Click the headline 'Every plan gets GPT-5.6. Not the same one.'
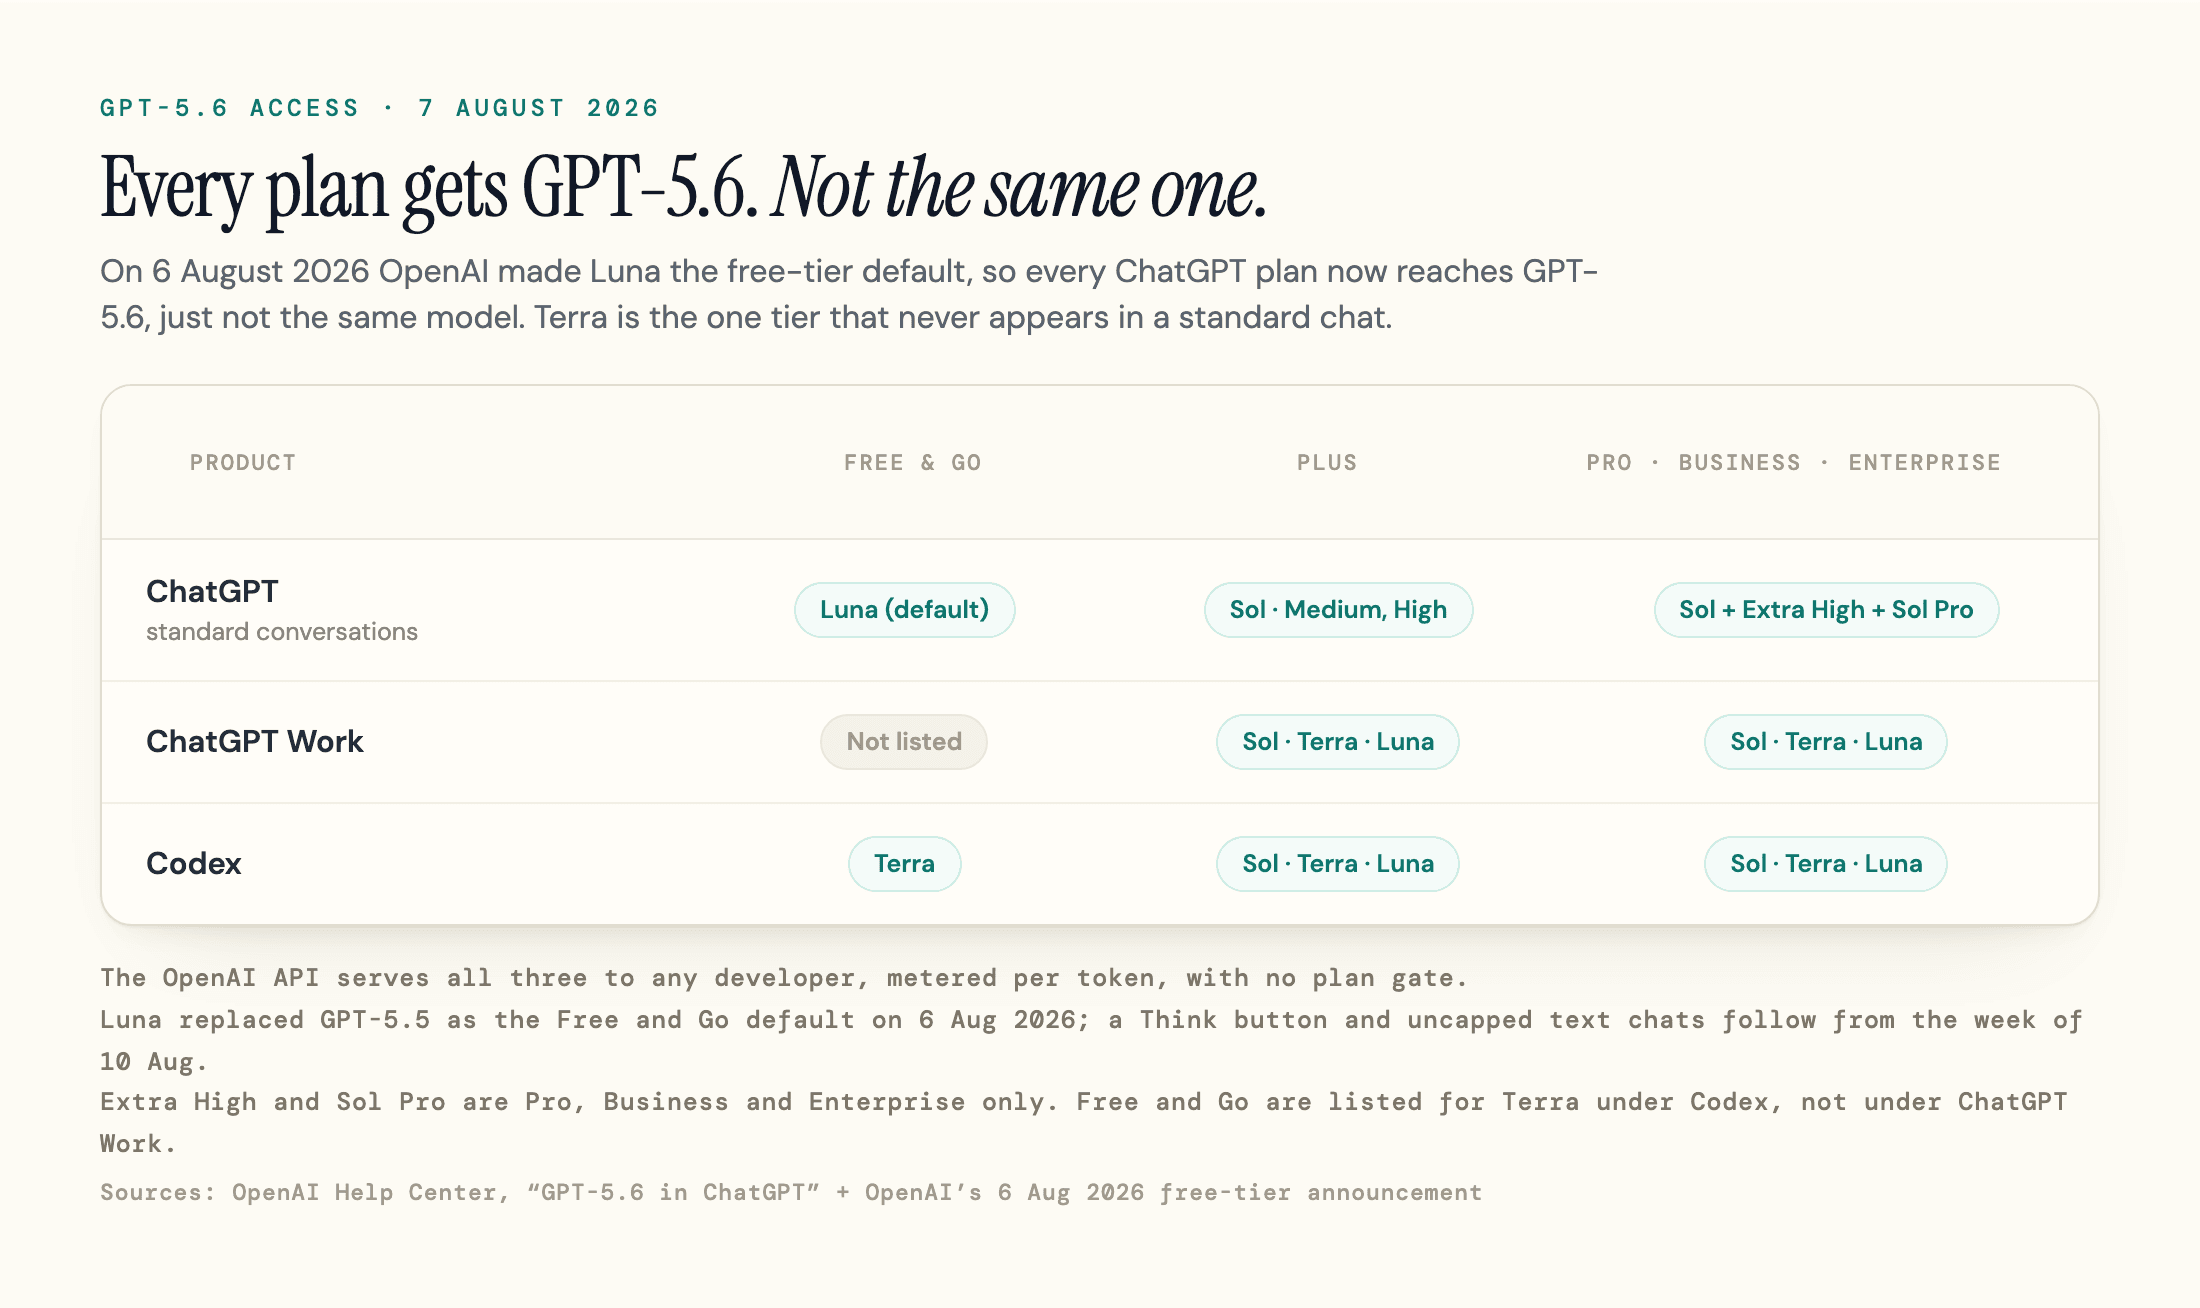The height and width of the screenshot is (1308, 2200). point(684,188)
